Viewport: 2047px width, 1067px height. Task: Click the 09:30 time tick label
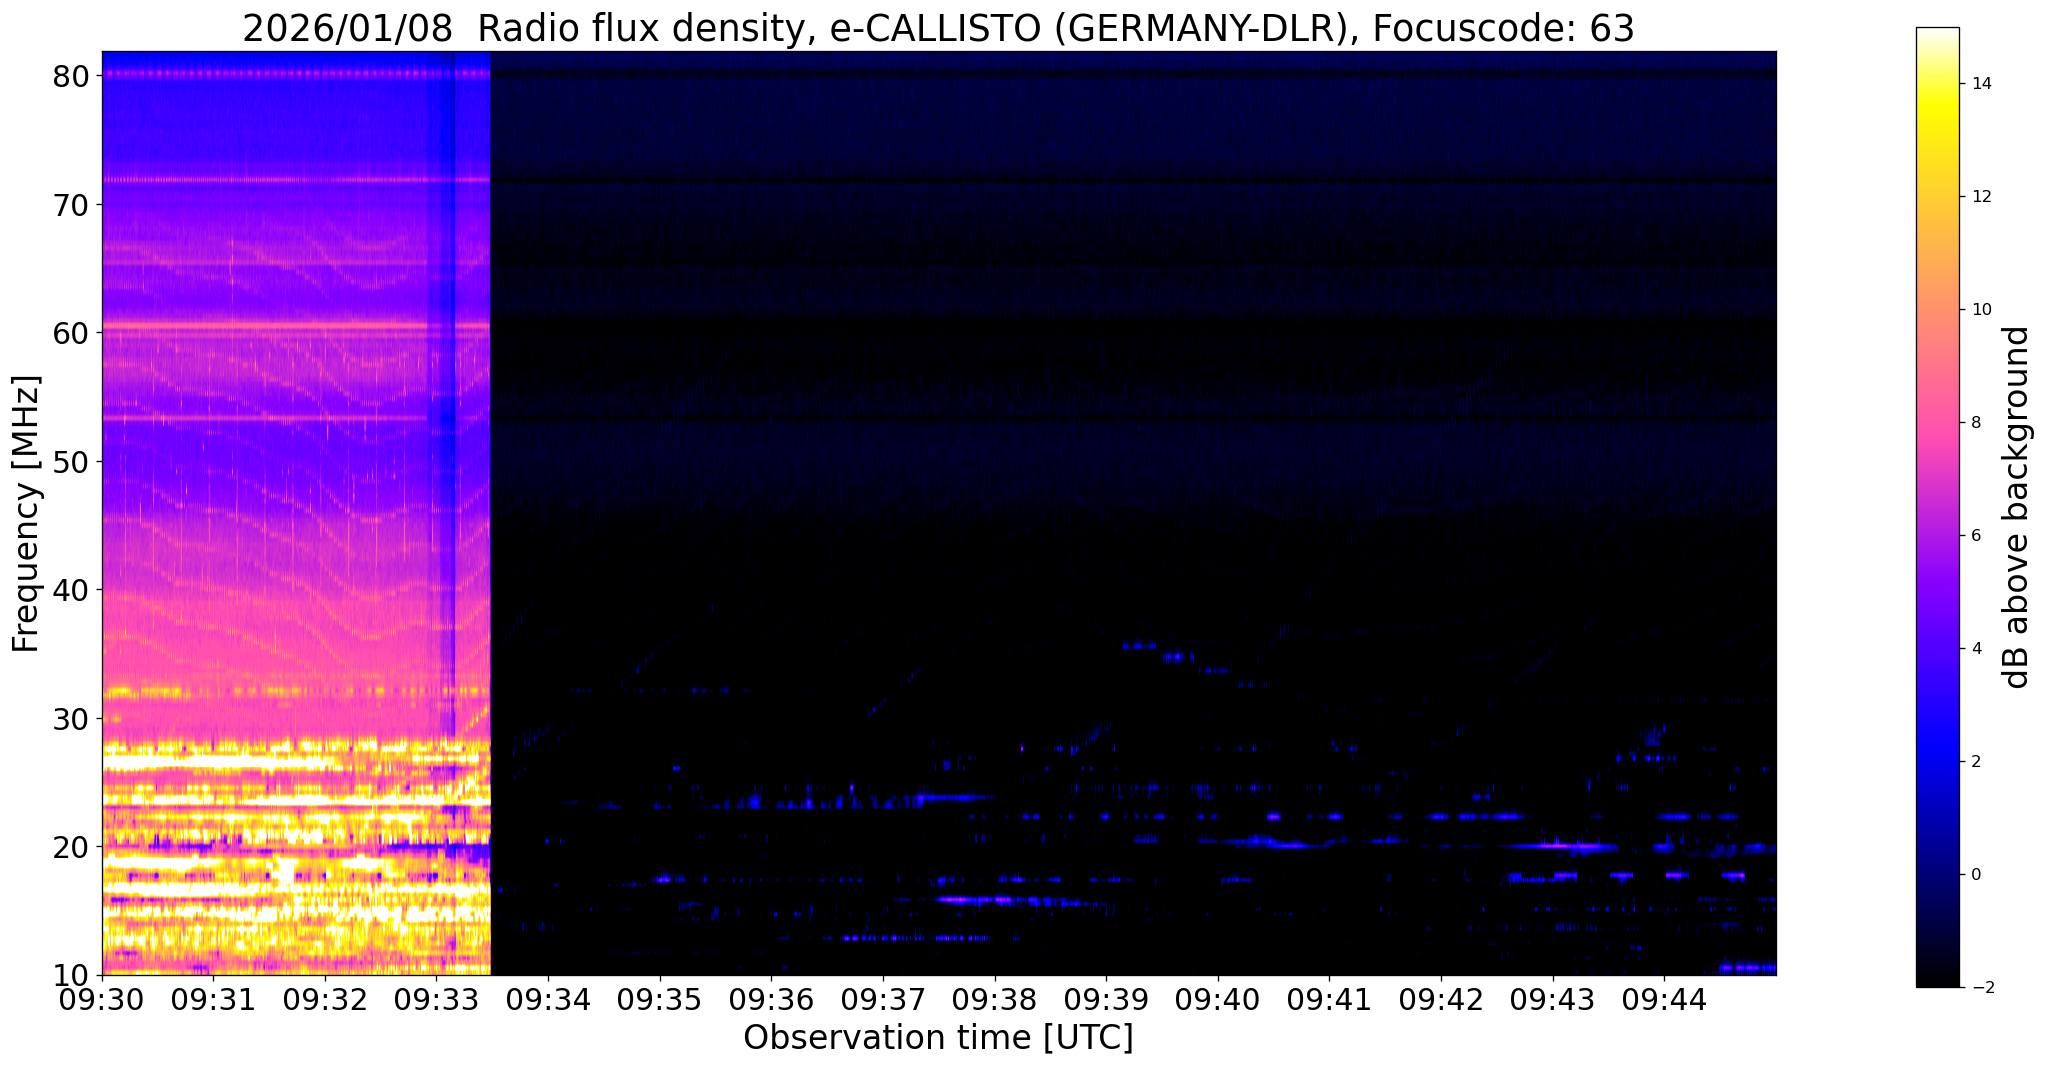(103, 999)
